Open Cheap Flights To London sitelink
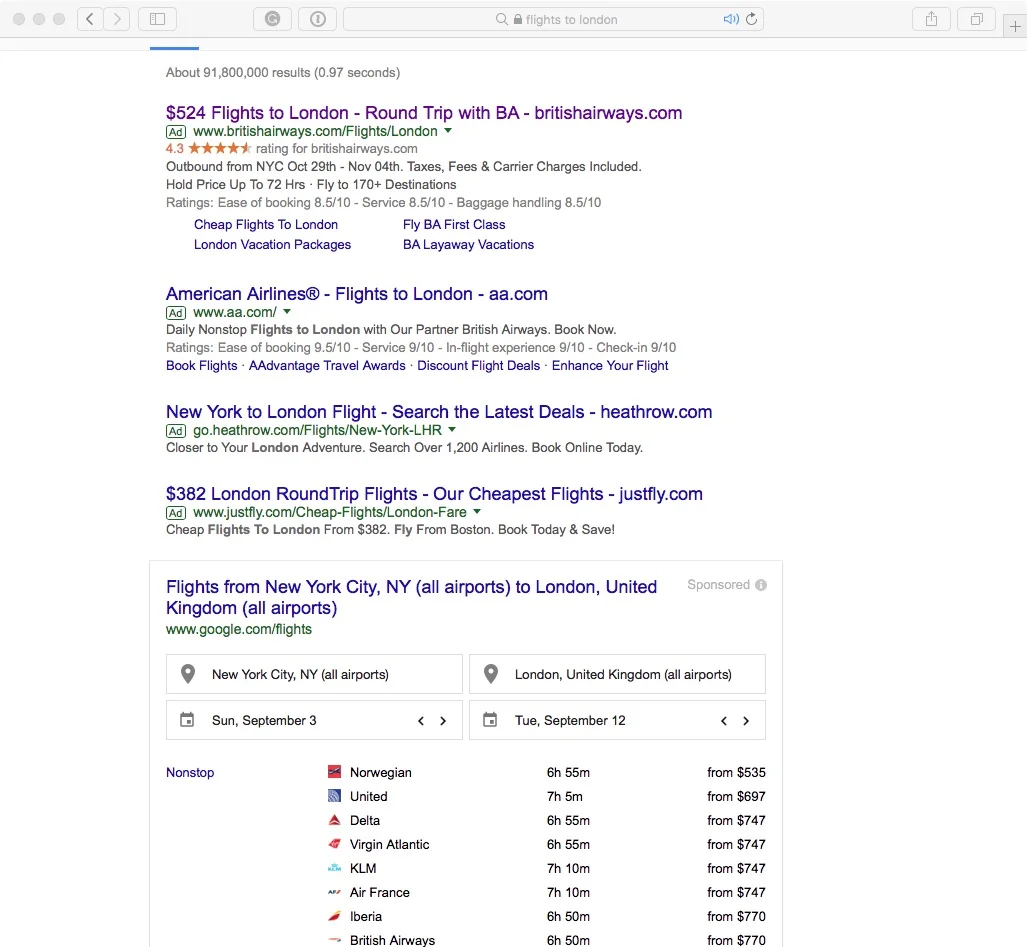Viewport: 1027px width, 947px height. [266, 225]
